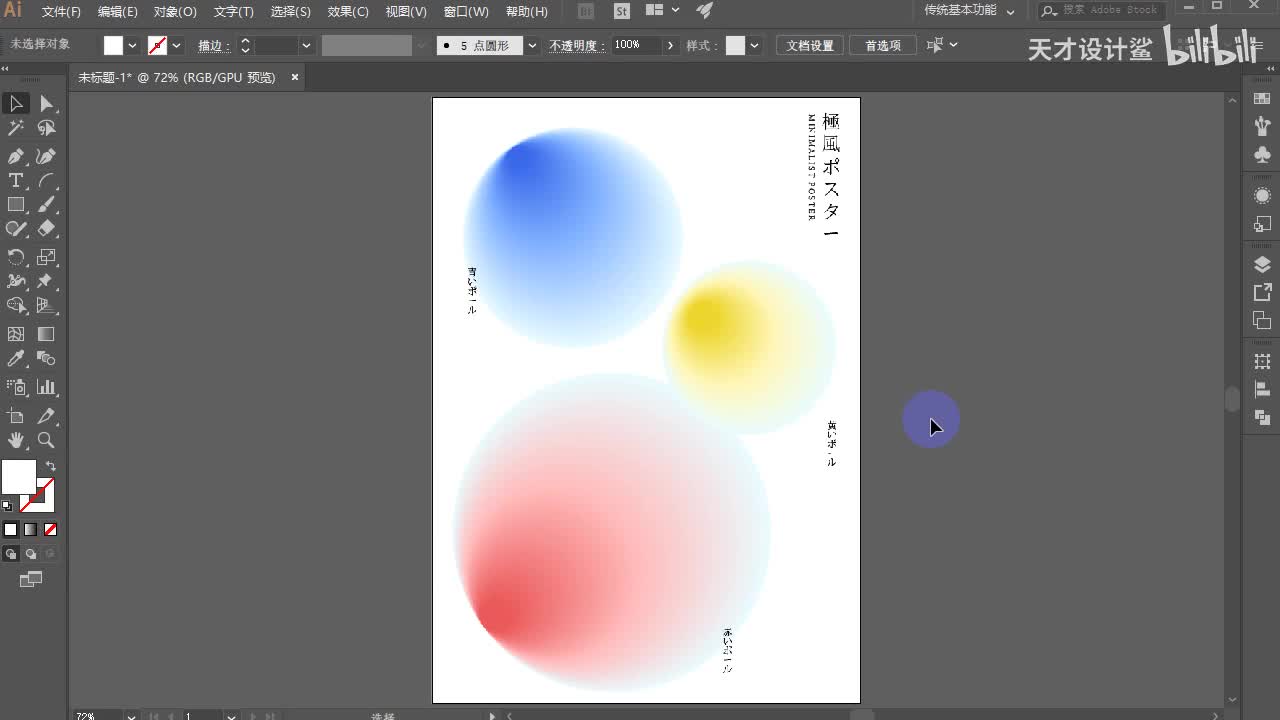Select the Shaper tool
The image size is (1280, 720).
(x=16, y=229)
